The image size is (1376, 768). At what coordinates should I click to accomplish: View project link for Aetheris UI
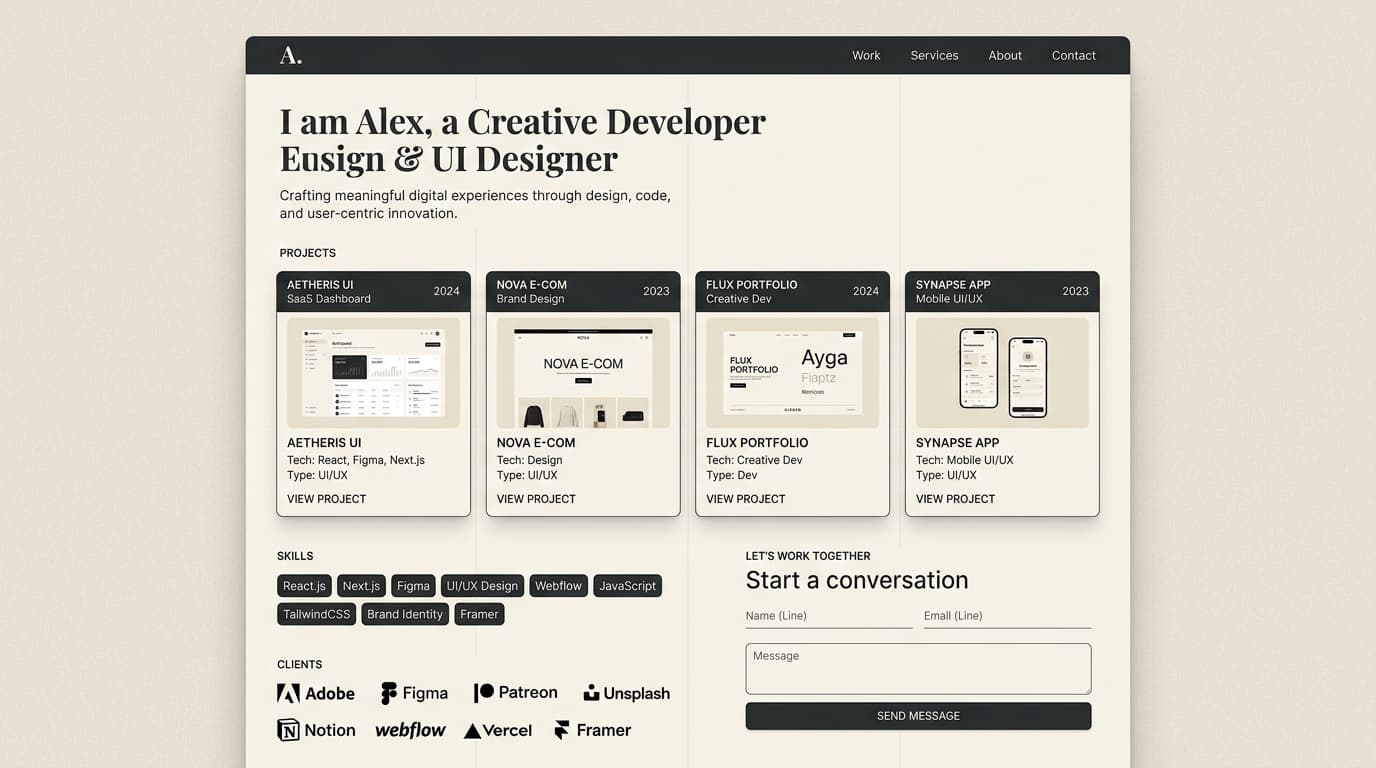tap(327, 499)
